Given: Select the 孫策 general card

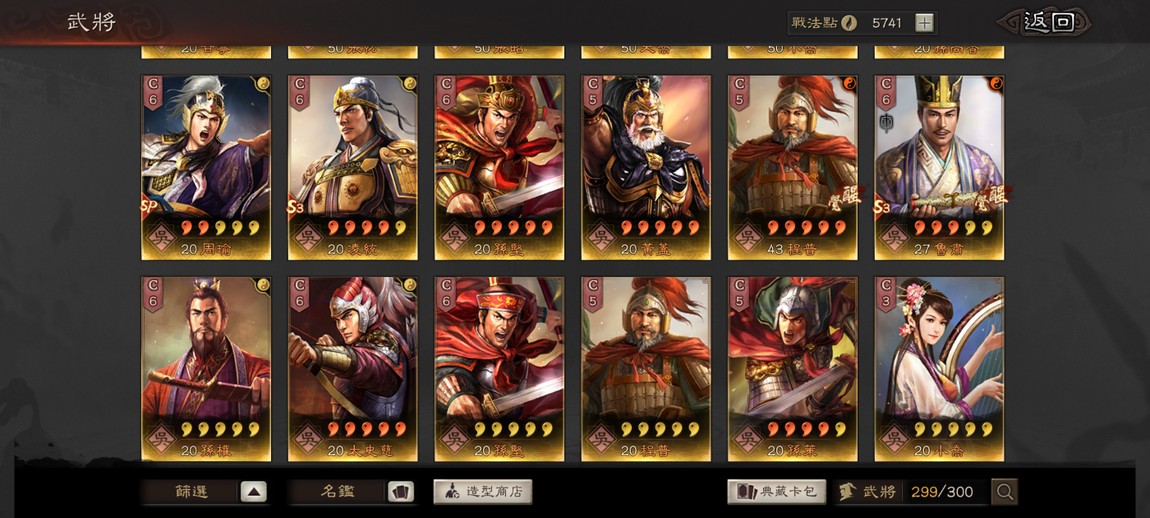Looking at the screenshot, I should pos(793,369).
